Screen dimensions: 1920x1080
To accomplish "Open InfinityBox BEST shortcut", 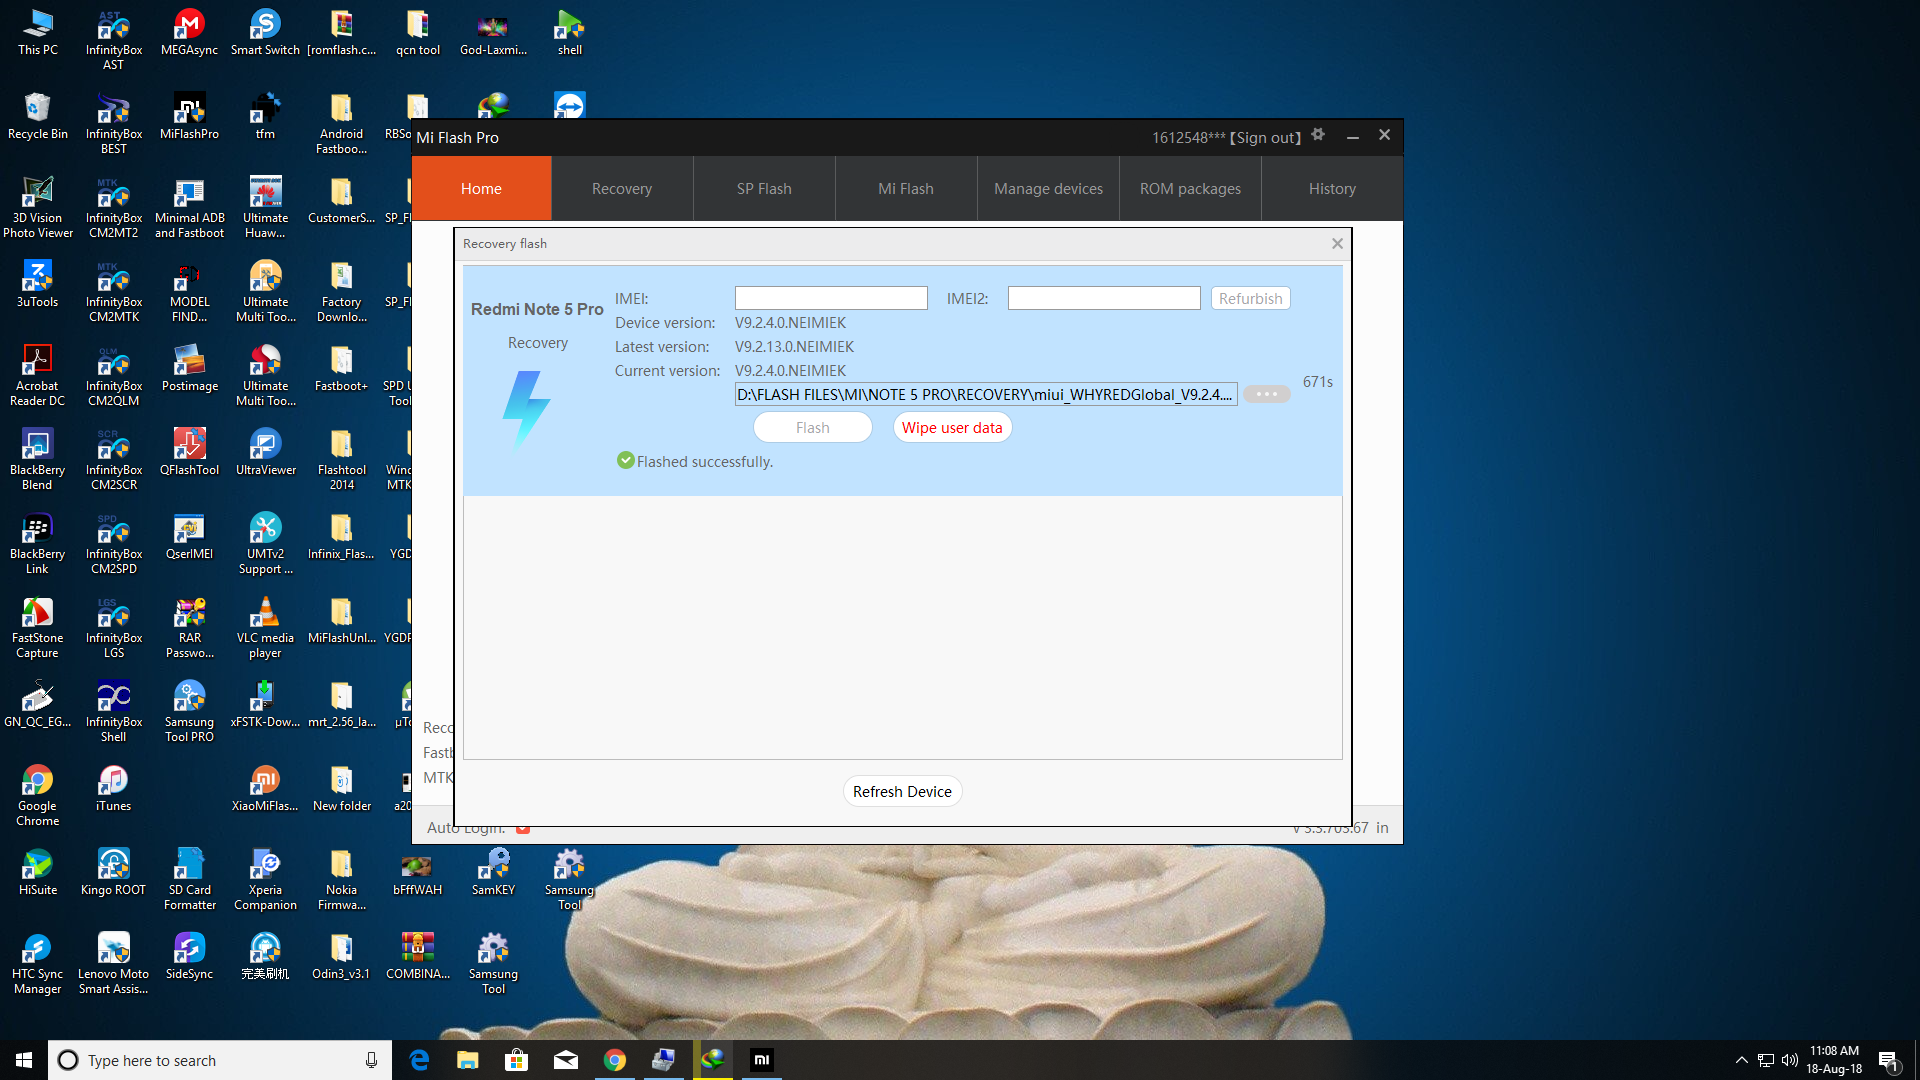I will click(x=114, y=124).
